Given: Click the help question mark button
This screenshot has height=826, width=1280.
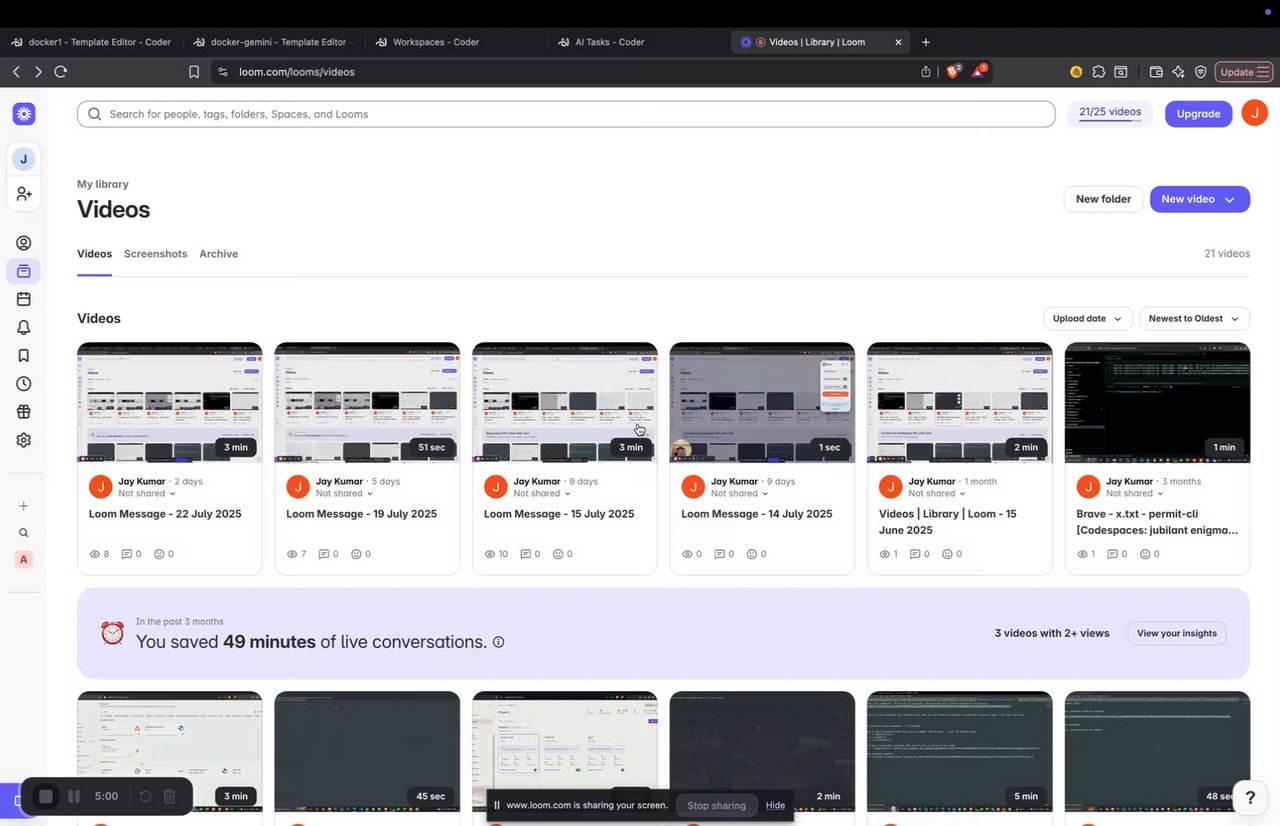Looking at the screenshot, I should click(x=1249, y=796).
